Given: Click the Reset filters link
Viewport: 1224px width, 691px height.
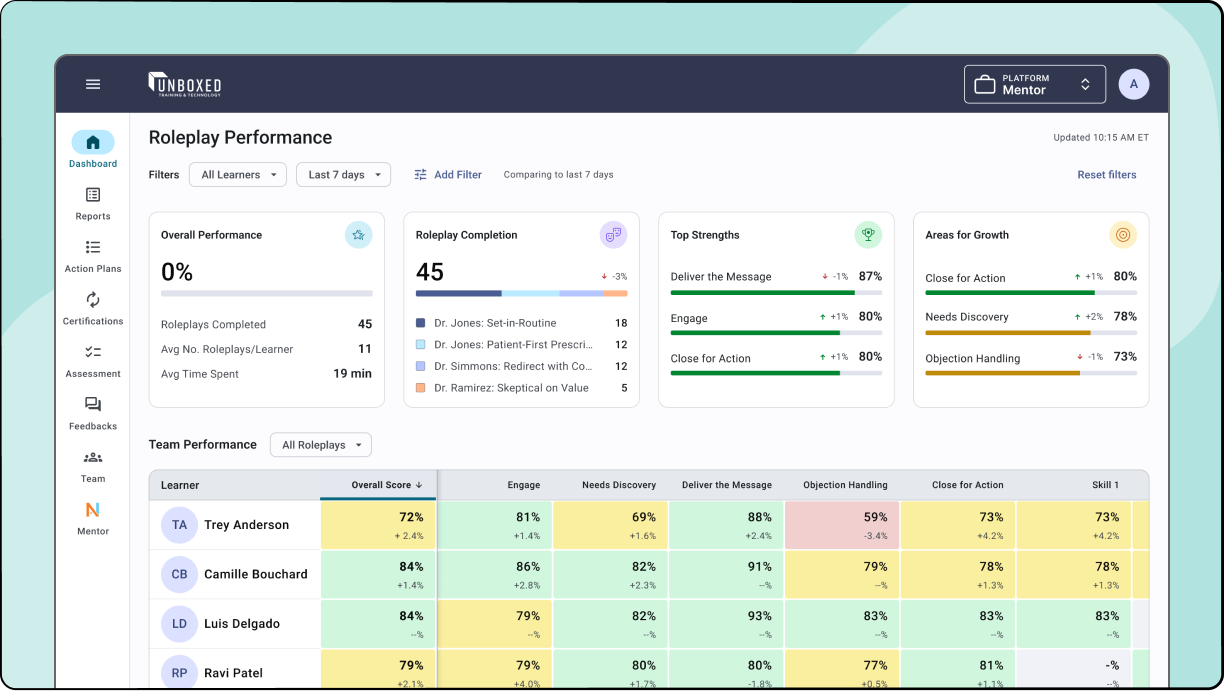Looking at the screenshot, I should coord(1106,174).
